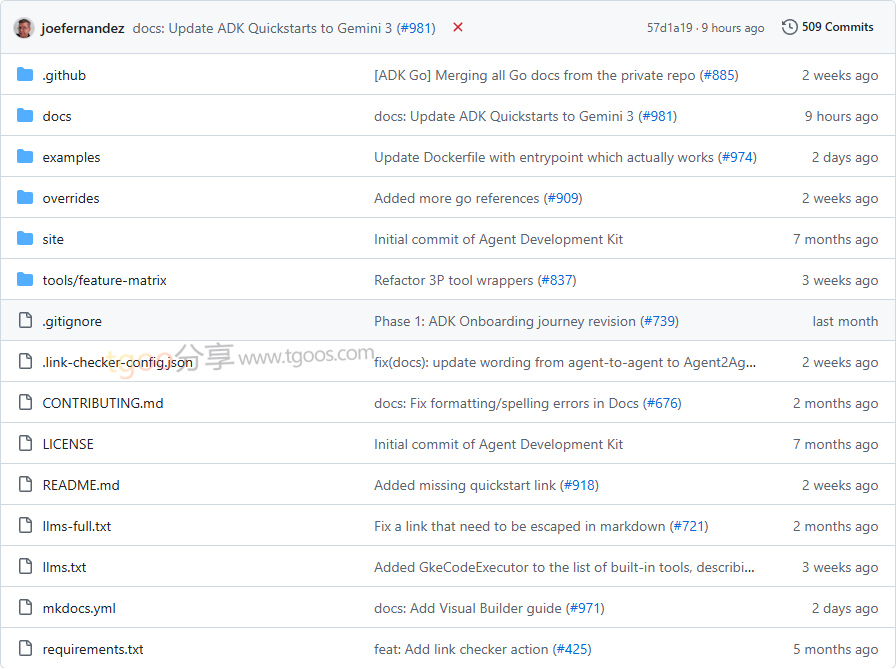Click the folder icon beside examples
The width and height of the screenshot is (896, 669).
point(25,157)
